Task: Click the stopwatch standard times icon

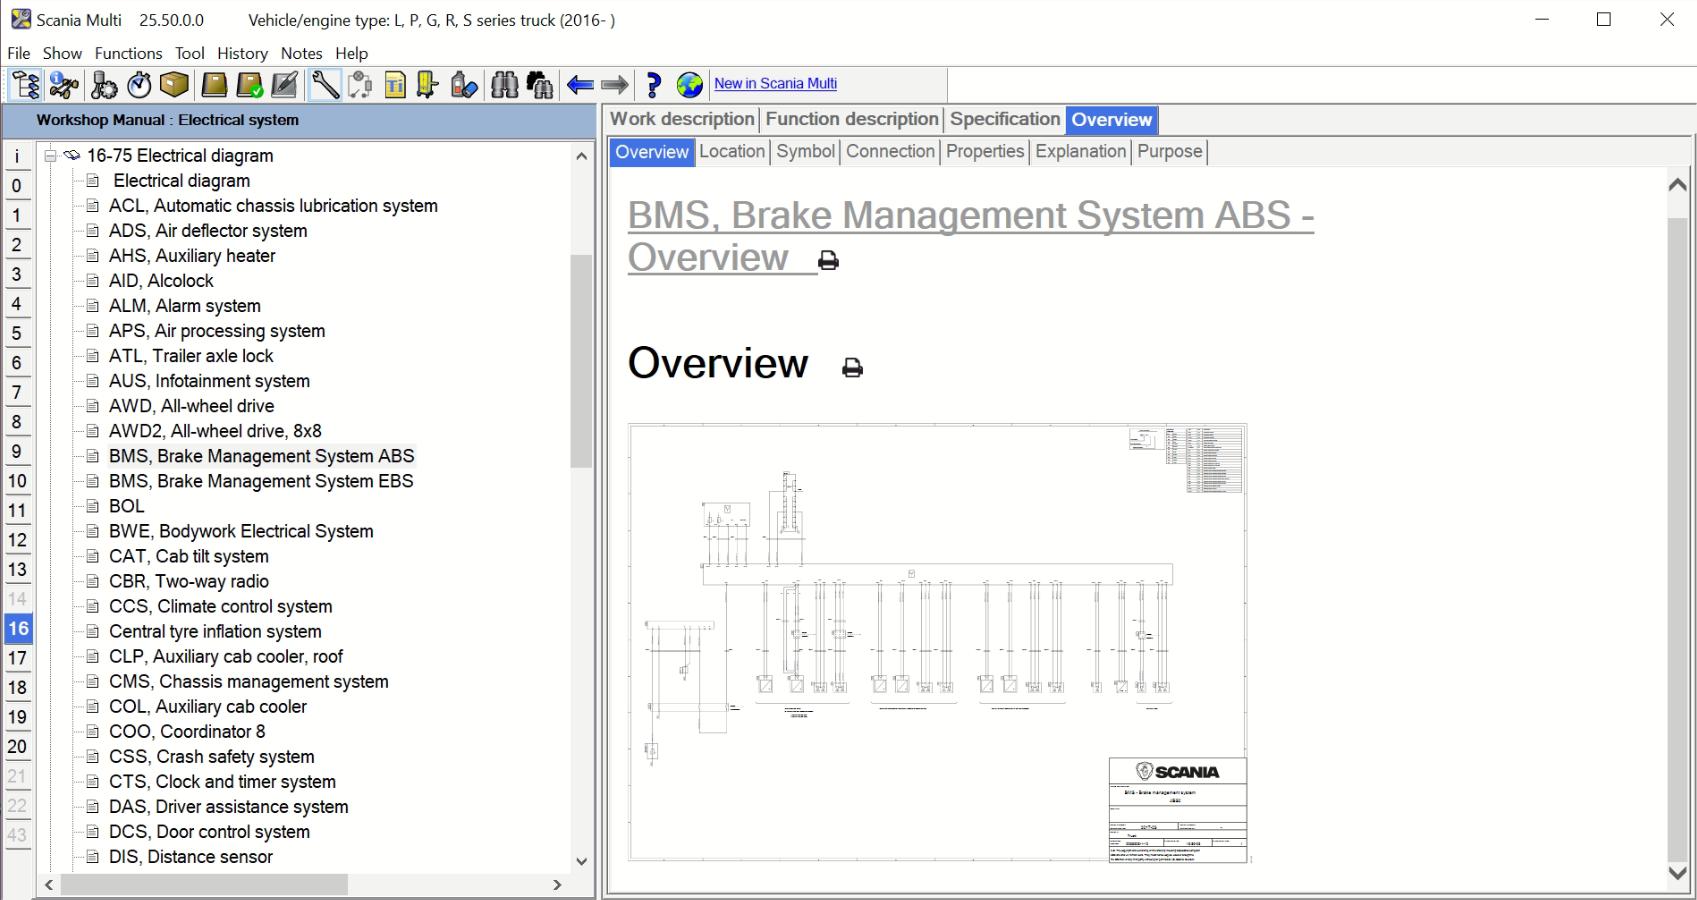Action: point(139,85)
